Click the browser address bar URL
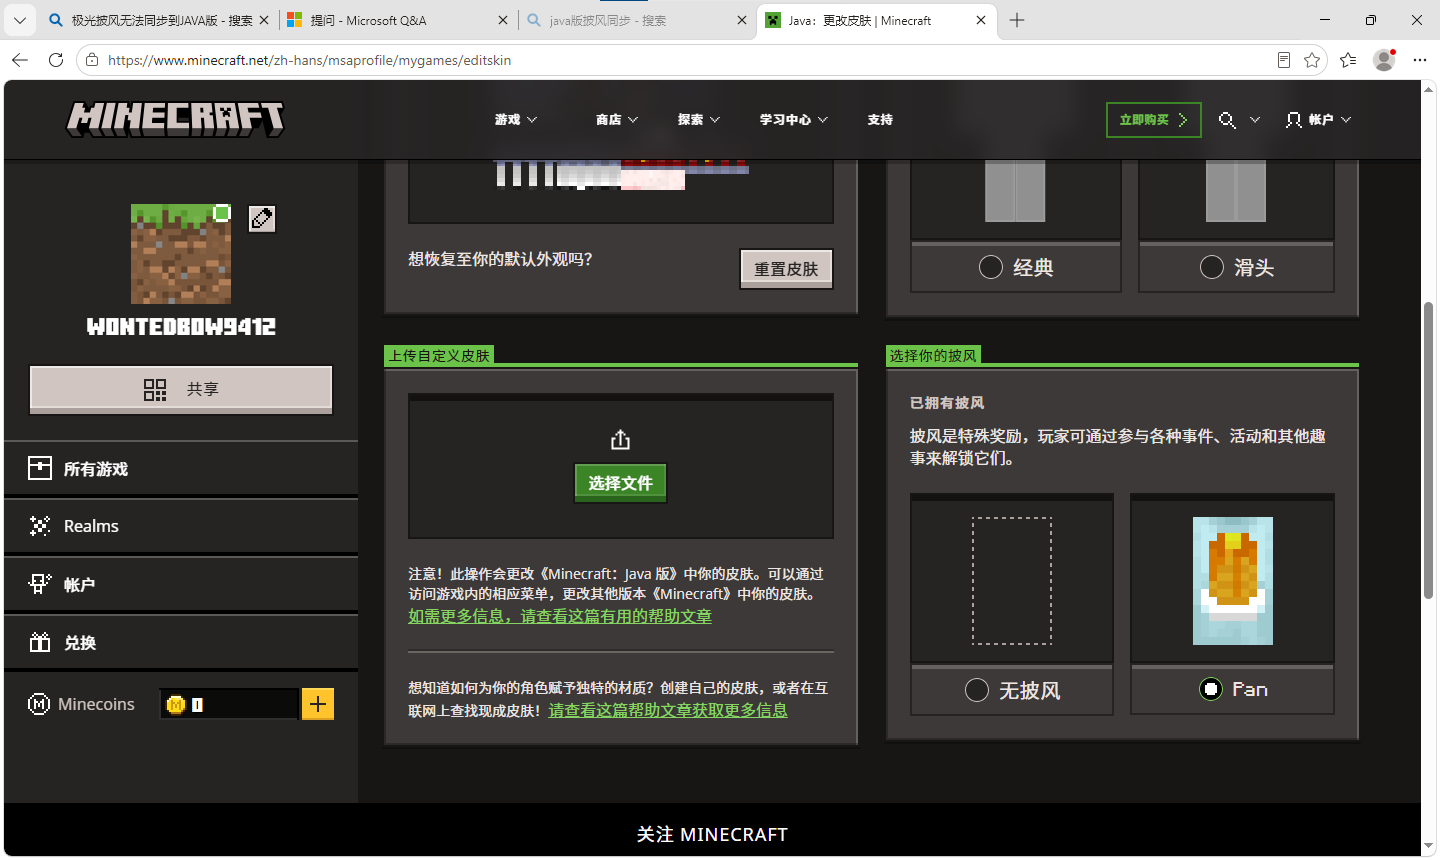The width and height of the screenshot is (1440, 860). click(310, 60)
